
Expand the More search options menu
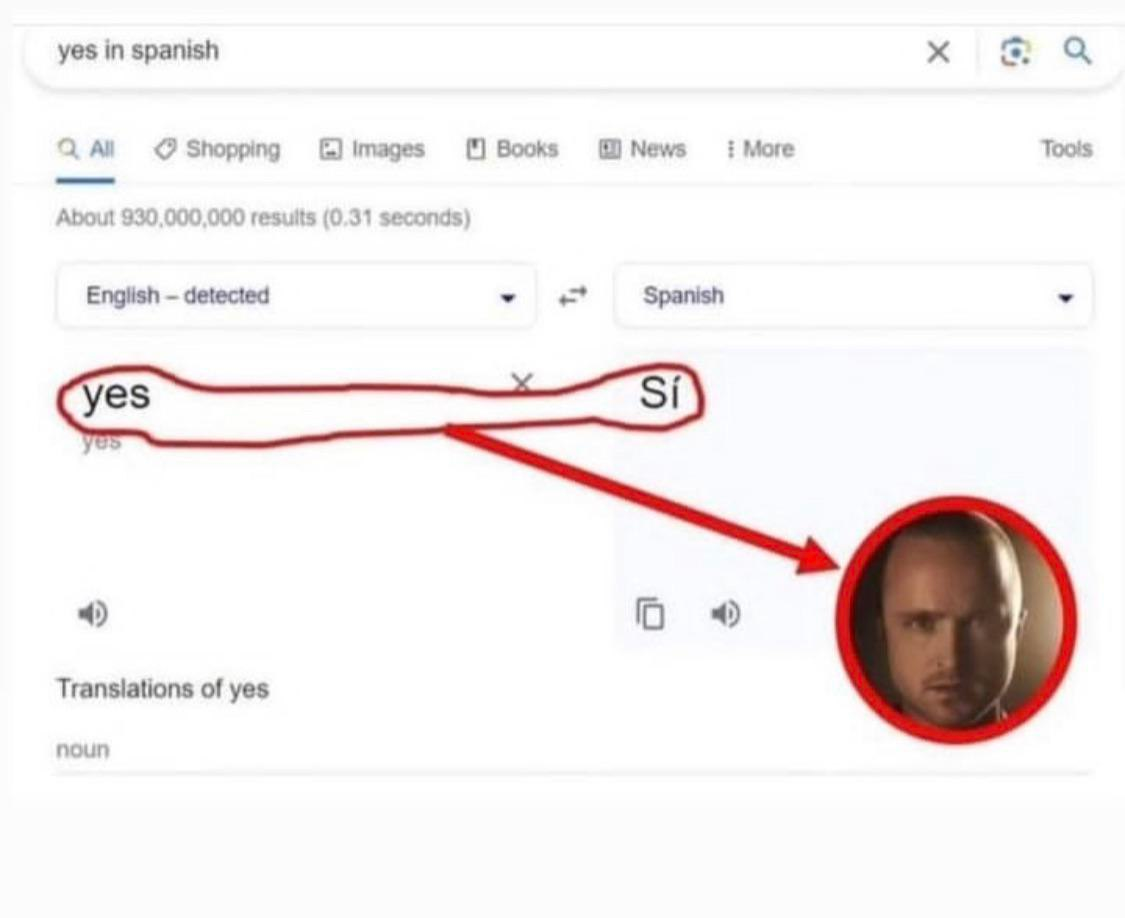pyautogui.click(x=759, y=149)
